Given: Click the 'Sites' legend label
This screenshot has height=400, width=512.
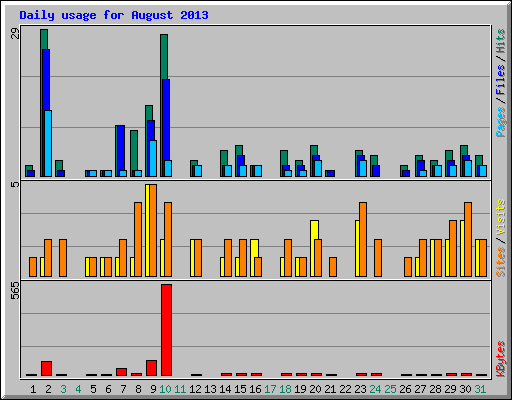Looking at the screenshot, I should tap(500, 262).
